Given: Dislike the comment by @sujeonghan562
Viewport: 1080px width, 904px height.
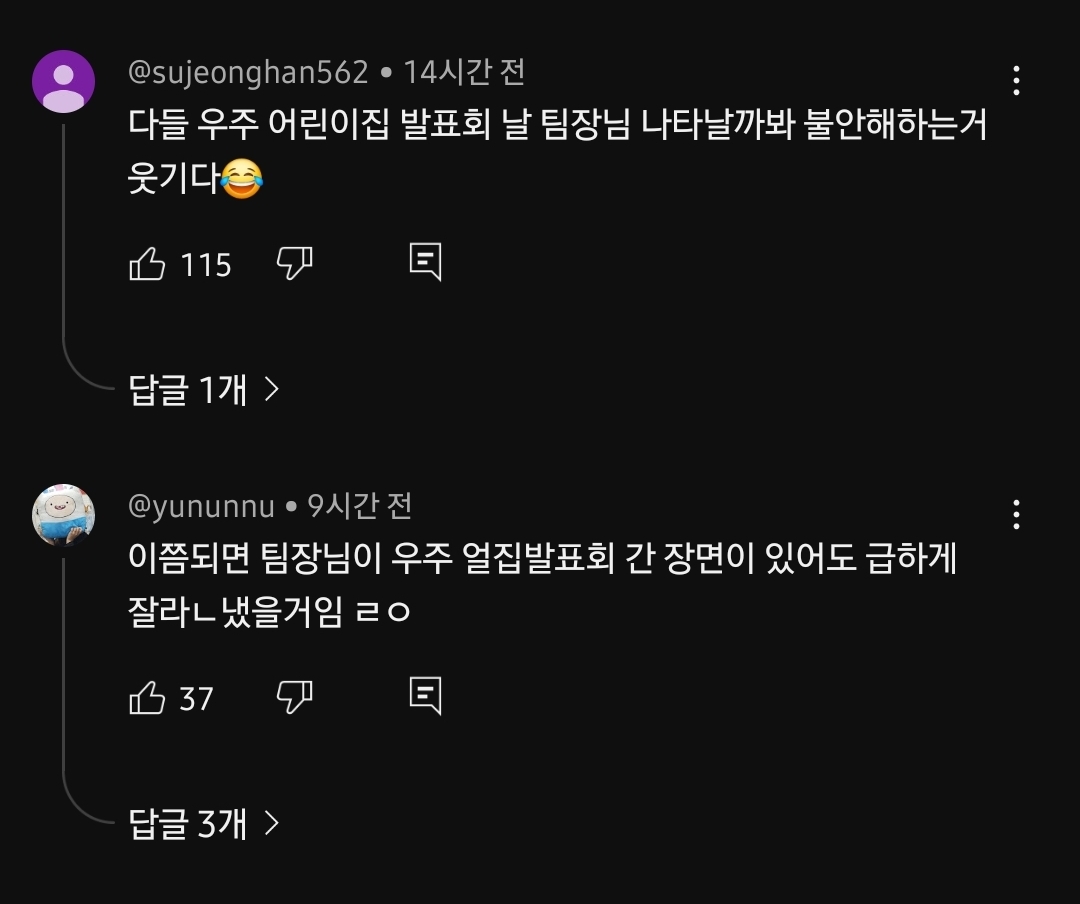Looking at the screenshot, I should pyautogui.click(x=294, y=263).
